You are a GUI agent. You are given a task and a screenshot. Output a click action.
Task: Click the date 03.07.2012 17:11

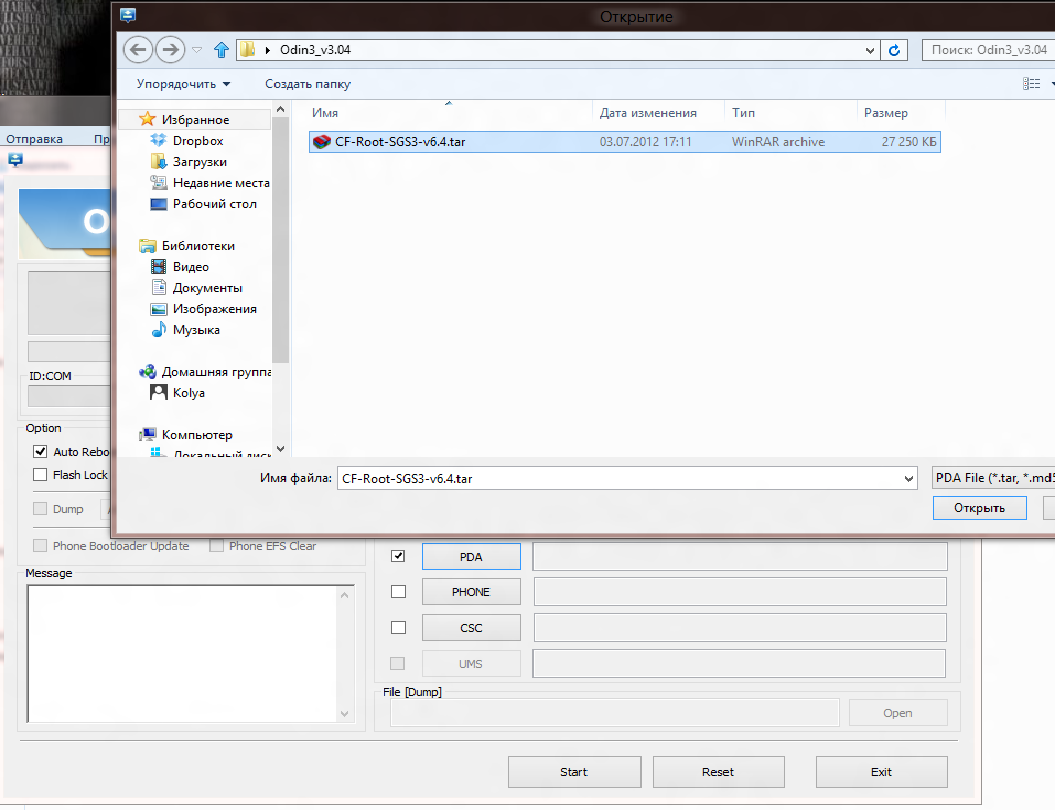coord(645,142)
